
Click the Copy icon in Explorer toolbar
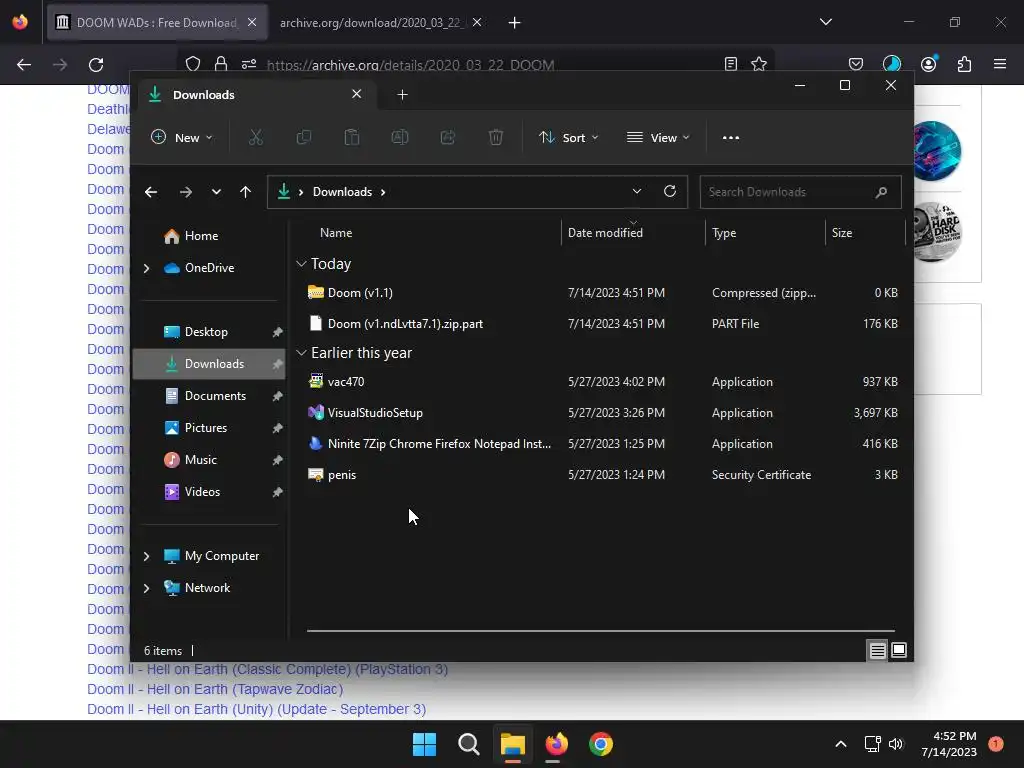click(x=304, y=137)
